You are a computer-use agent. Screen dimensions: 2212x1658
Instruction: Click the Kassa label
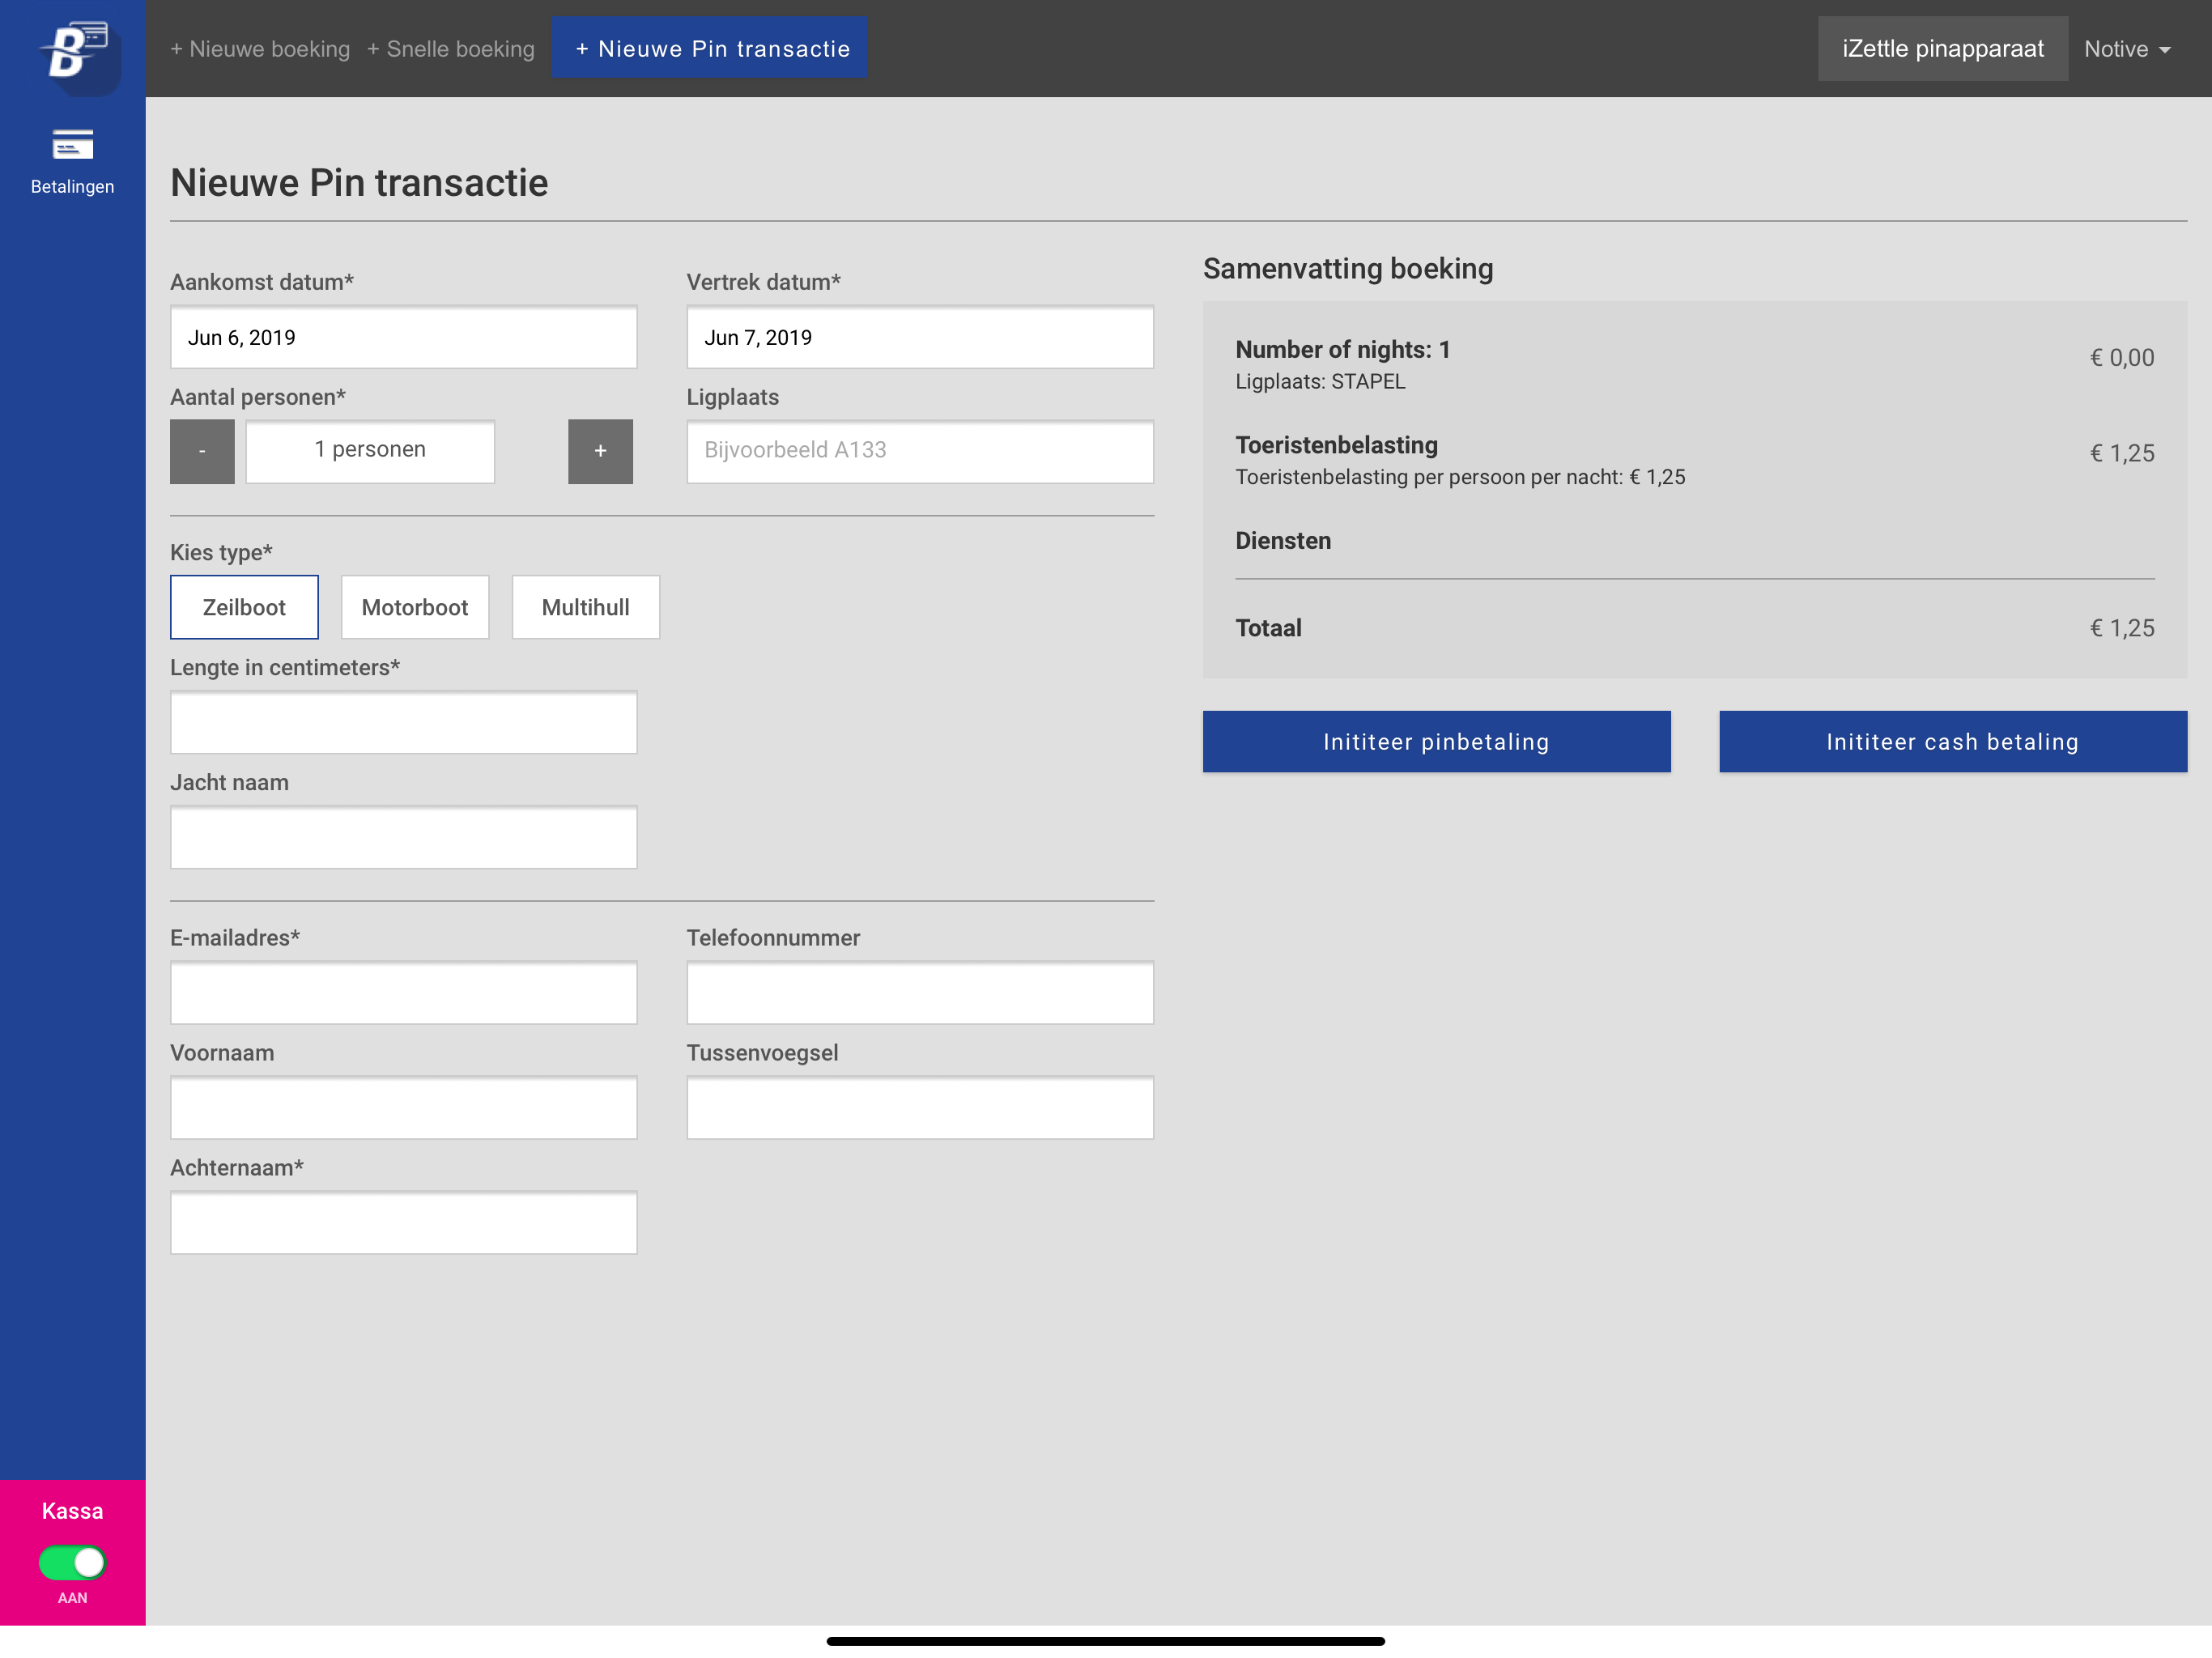coord(72,1511)
